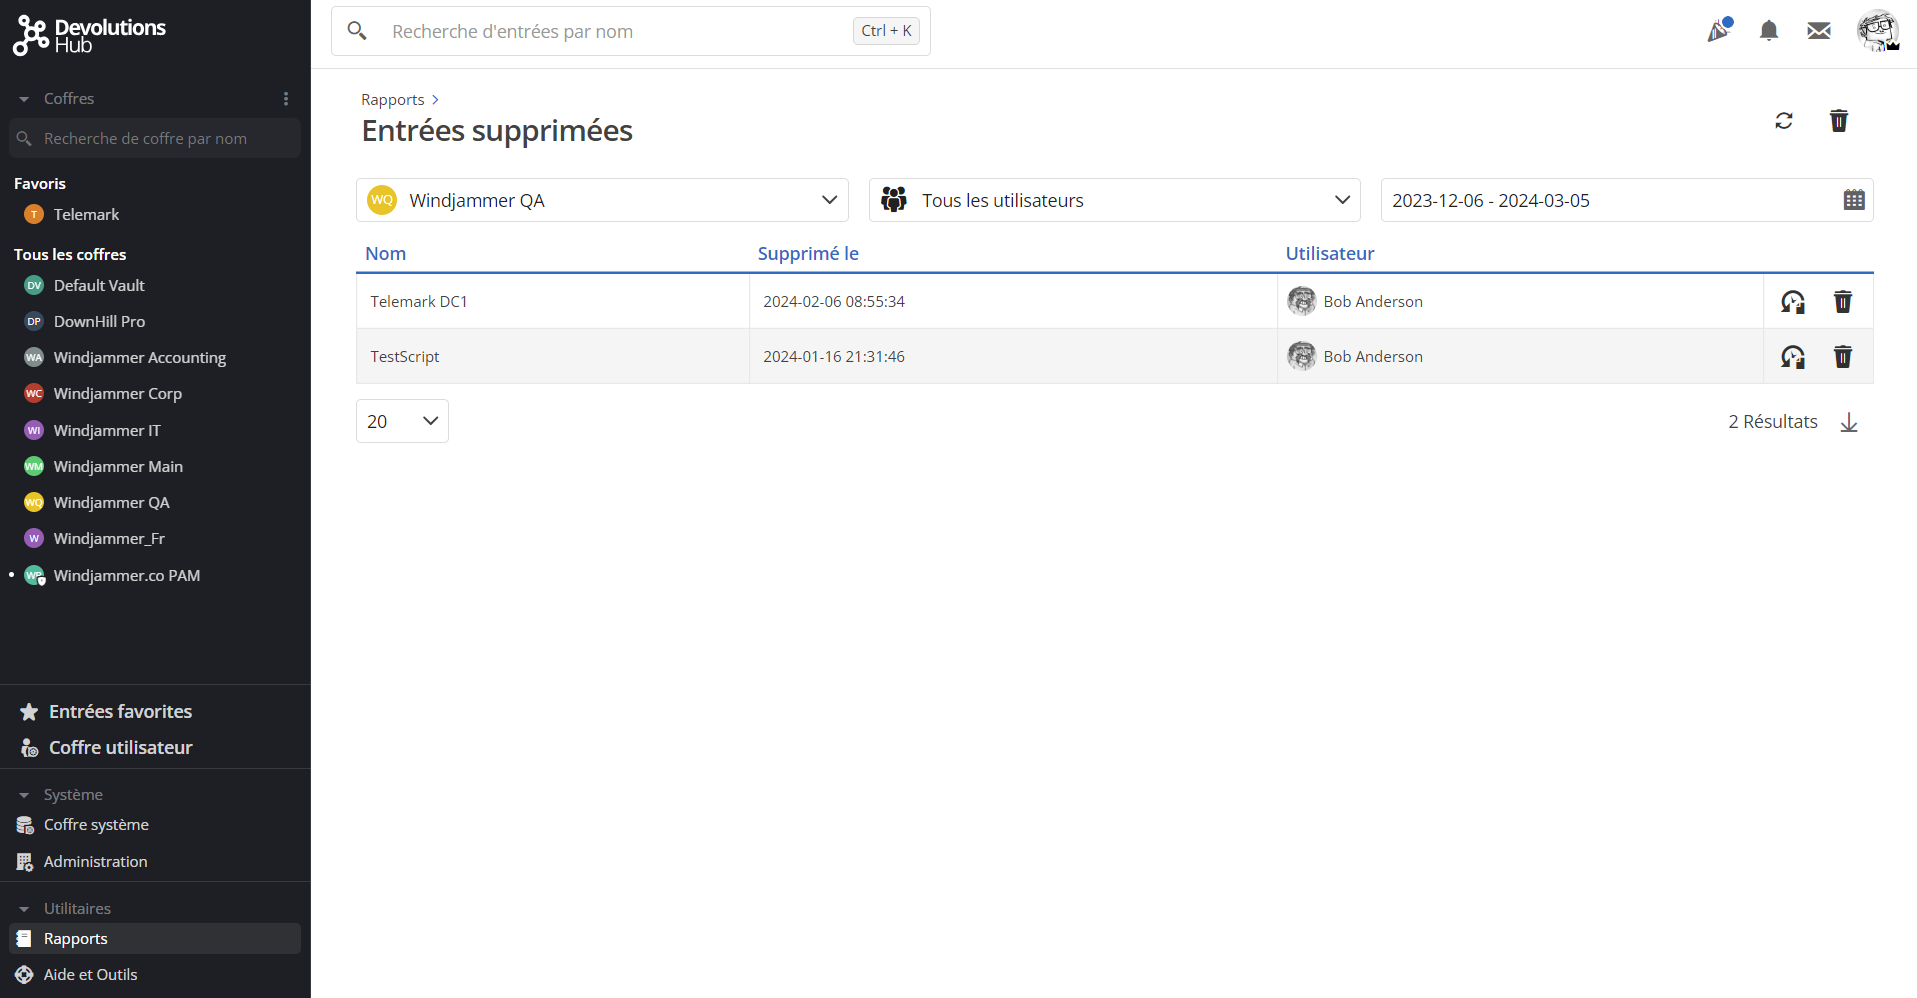Screen dimensions: 1917x998
Task: Click the Rapports breadcrumb link
Action: pyautogui.click(x=393, y=99)
